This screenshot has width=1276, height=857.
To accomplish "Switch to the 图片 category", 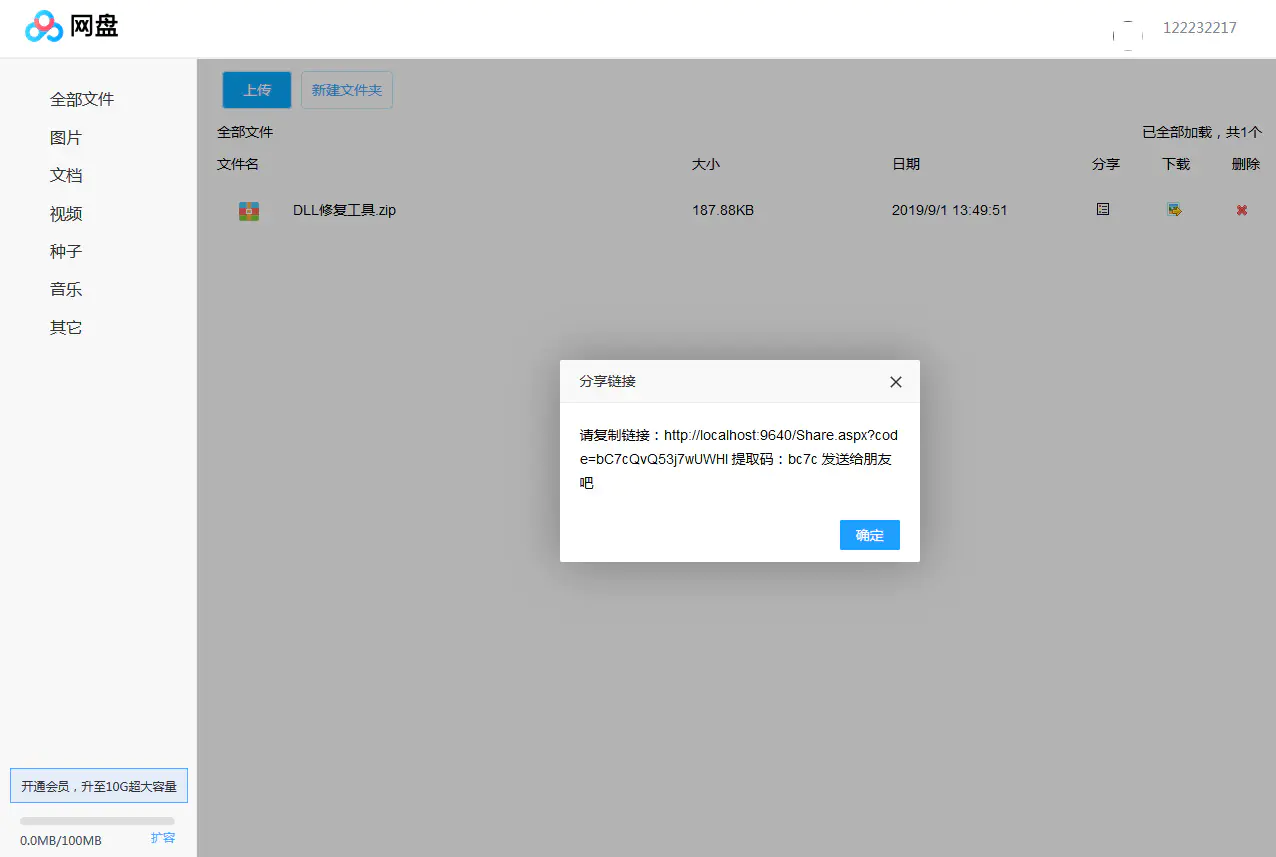I will click(66, 137).
